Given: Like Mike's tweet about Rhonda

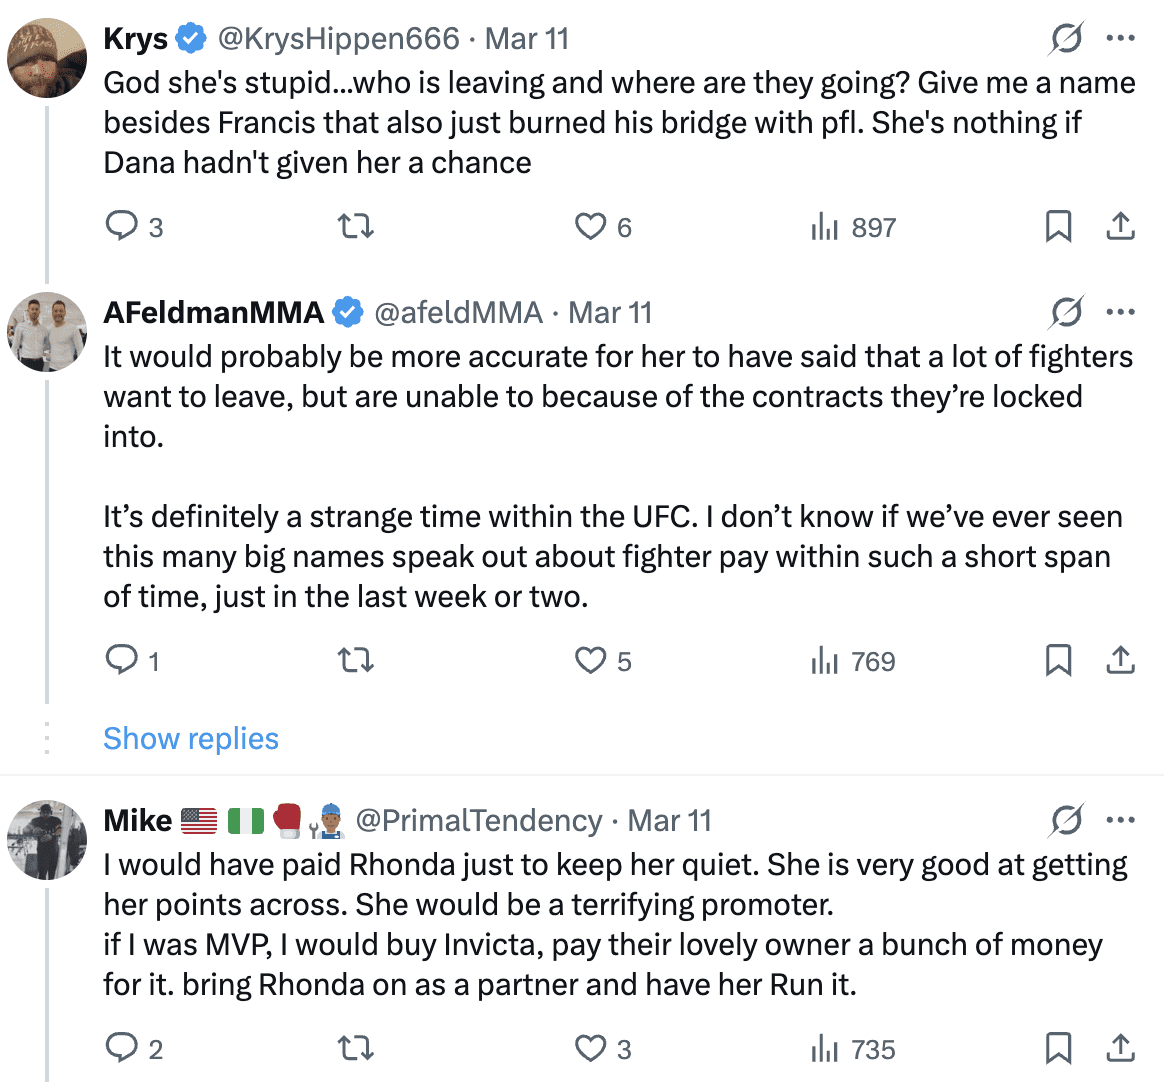Looking at the screenshot, I should pyautogui.click(x=591, y=1049).
